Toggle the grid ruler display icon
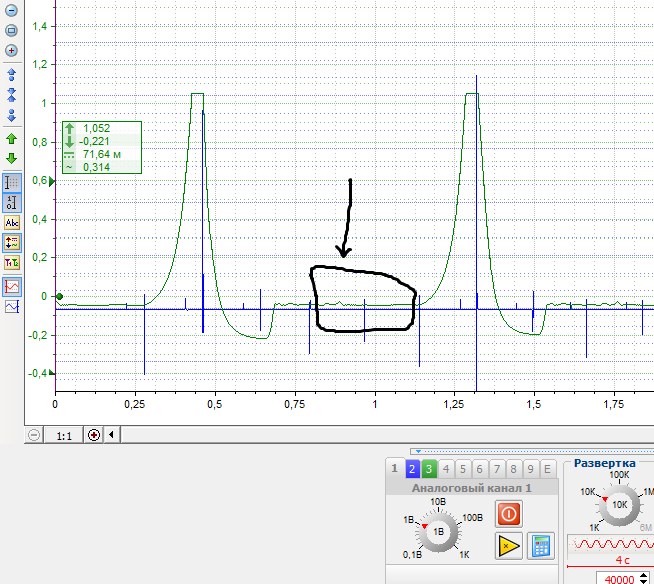This screenshot has height=584, width=654. click(12, 182)
